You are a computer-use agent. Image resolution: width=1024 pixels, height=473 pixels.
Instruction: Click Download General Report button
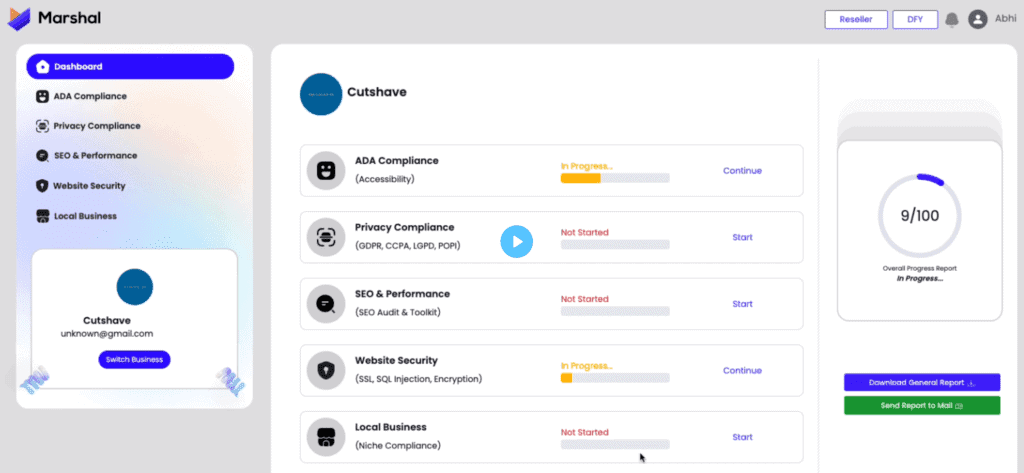click(x=921, y=382)
